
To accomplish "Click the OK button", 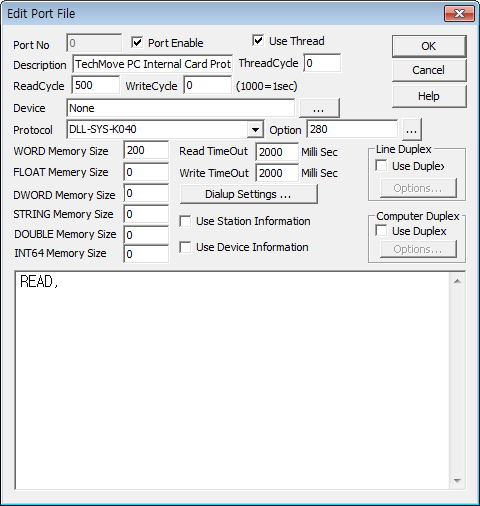I will point(429,46).
